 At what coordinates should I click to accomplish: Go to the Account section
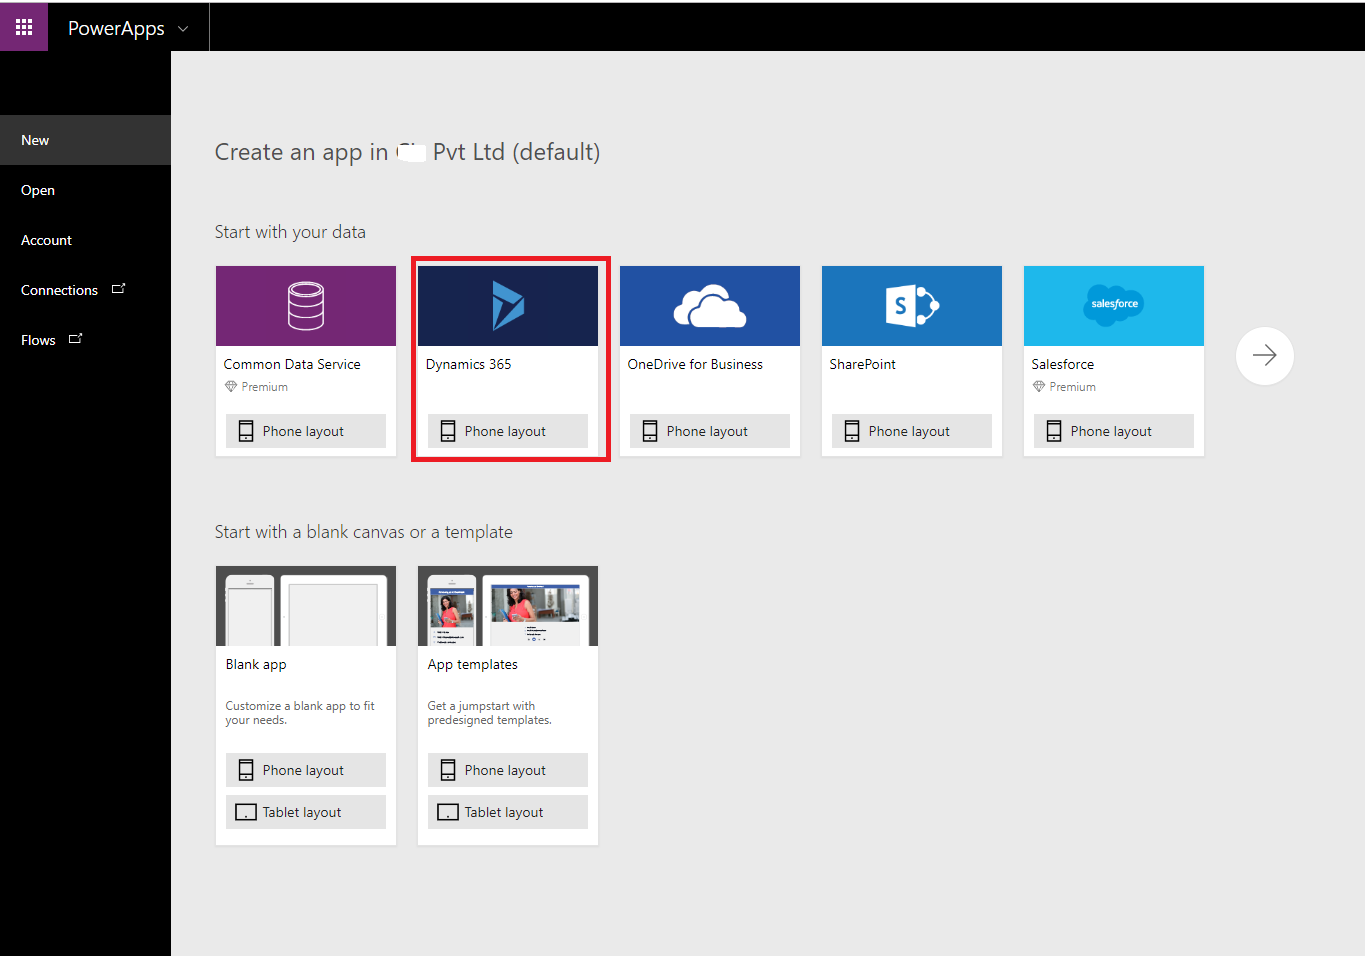pyautogui.click(x=46, y=239)
